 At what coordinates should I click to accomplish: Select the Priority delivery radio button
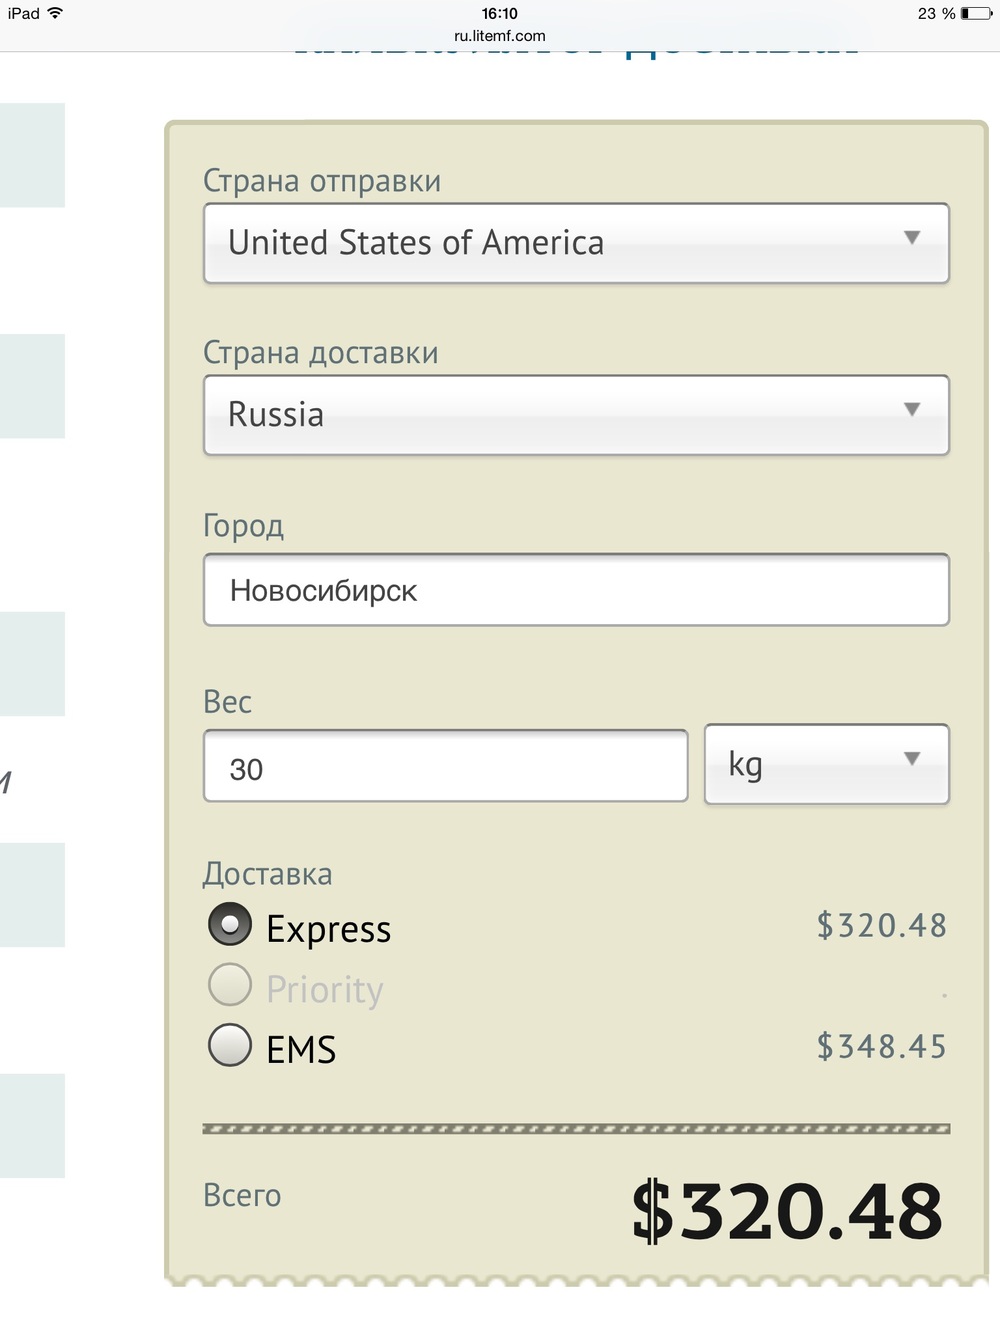click(230, 985)
